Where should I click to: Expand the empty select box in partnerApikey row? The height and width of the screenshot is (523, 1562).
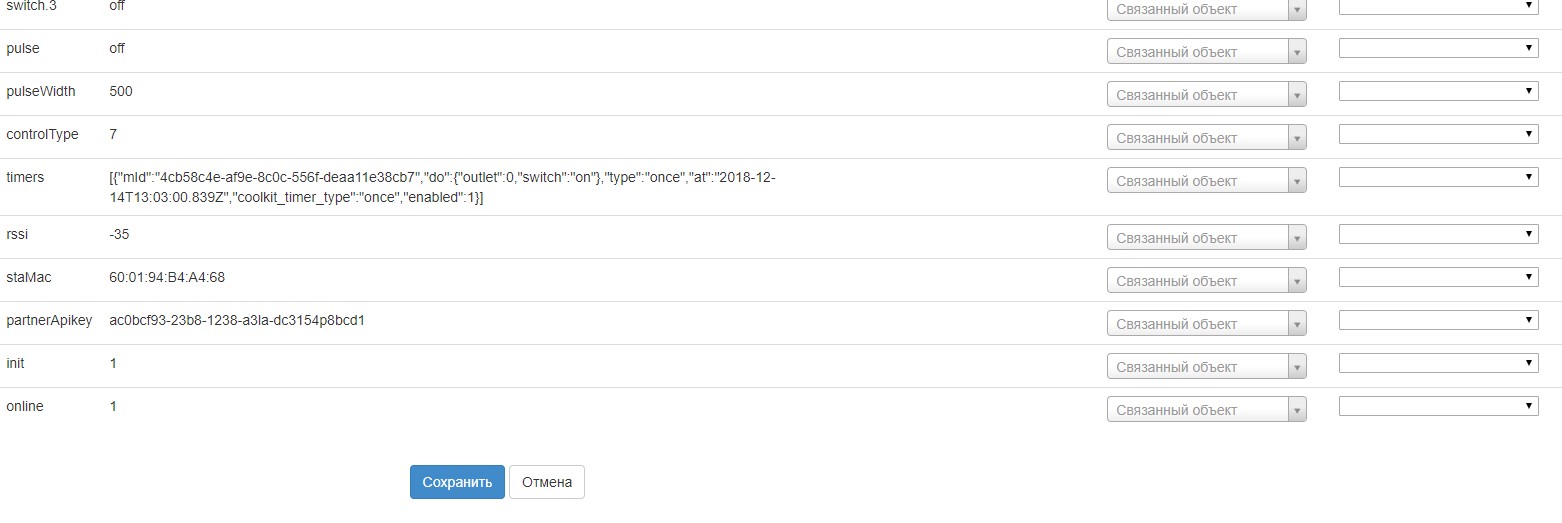tap(1438, 320)
